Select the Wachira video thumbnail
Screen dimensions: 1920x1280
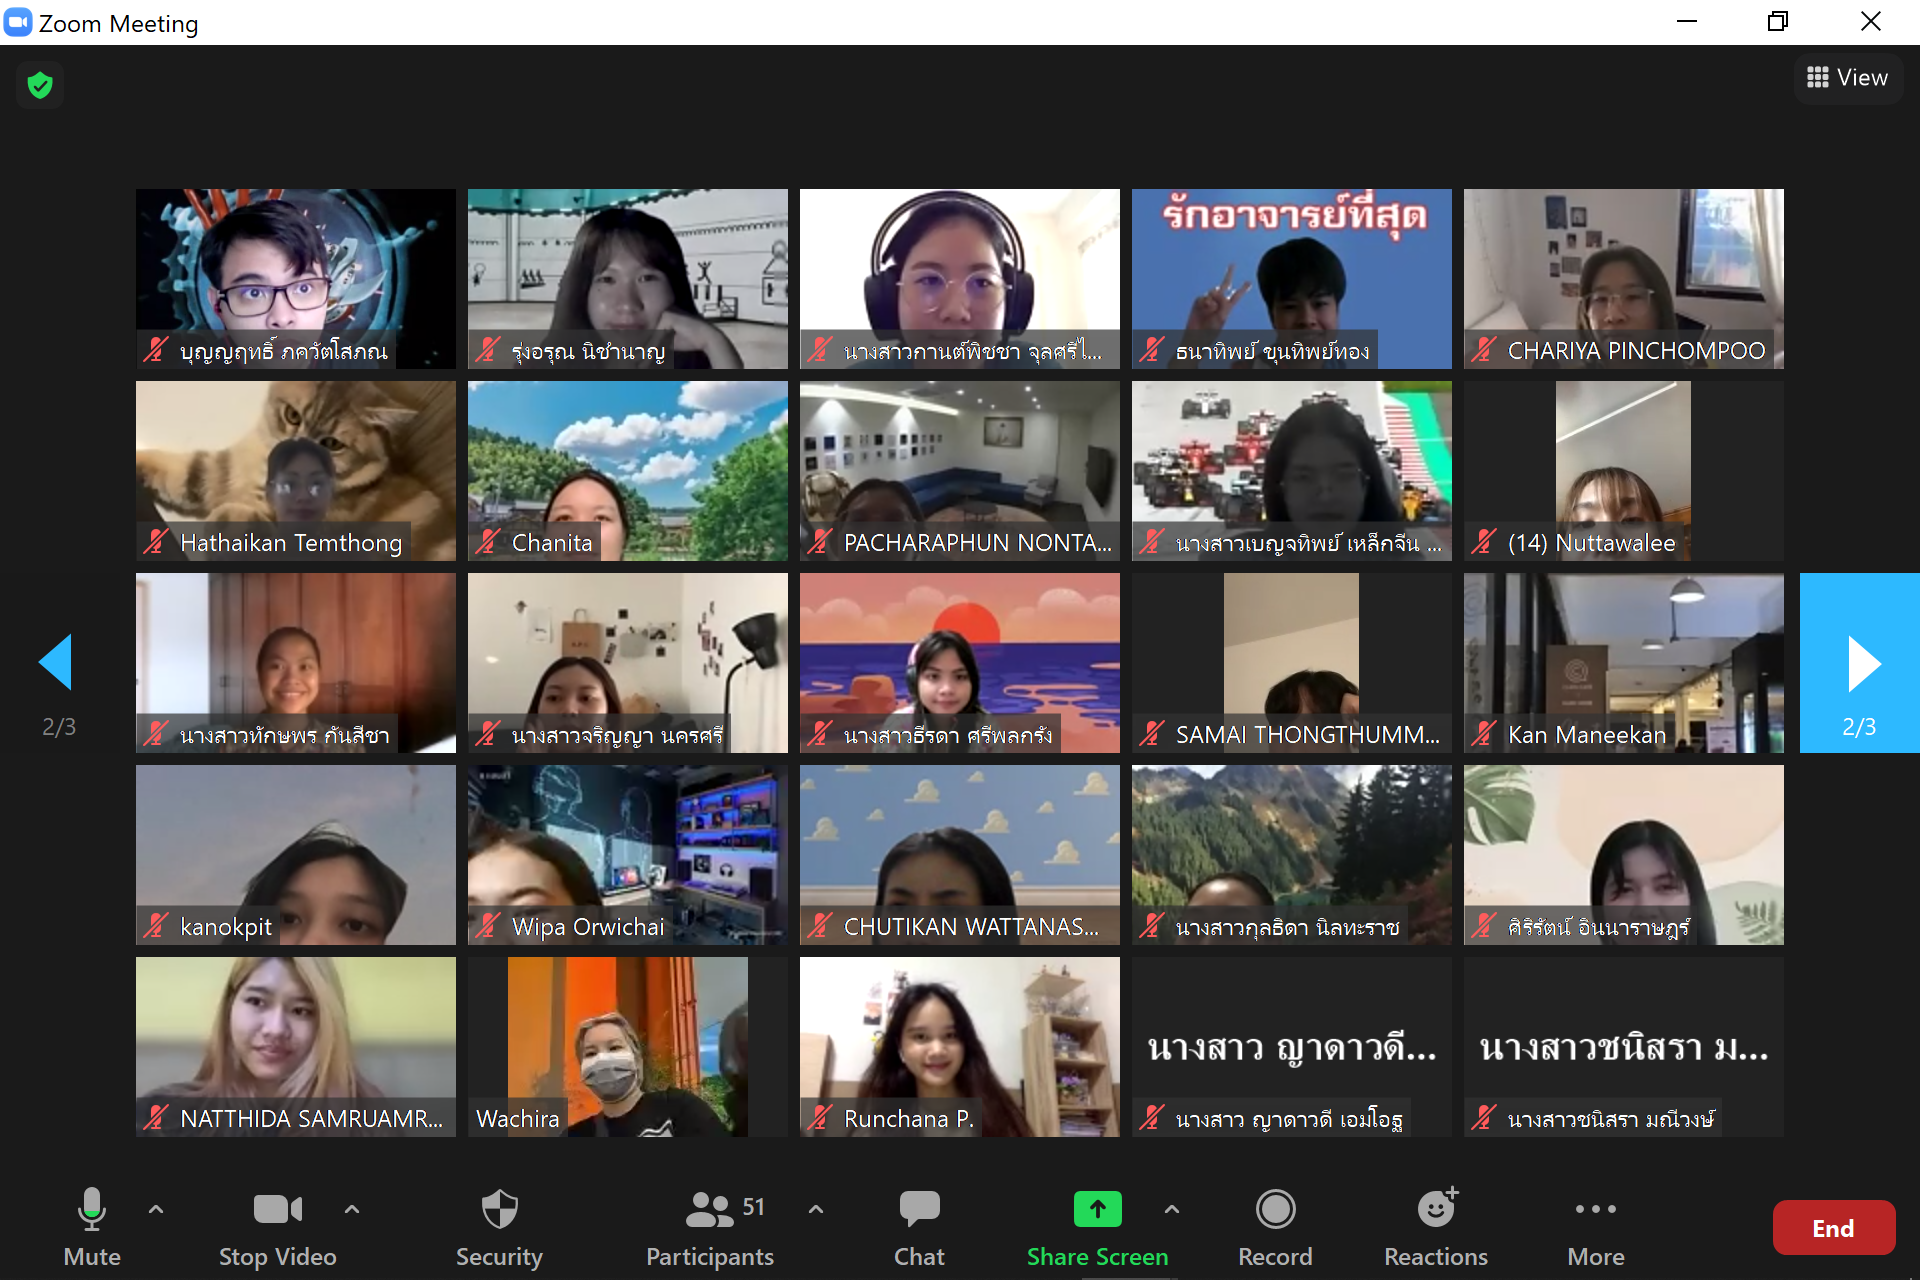(627, 1046)
